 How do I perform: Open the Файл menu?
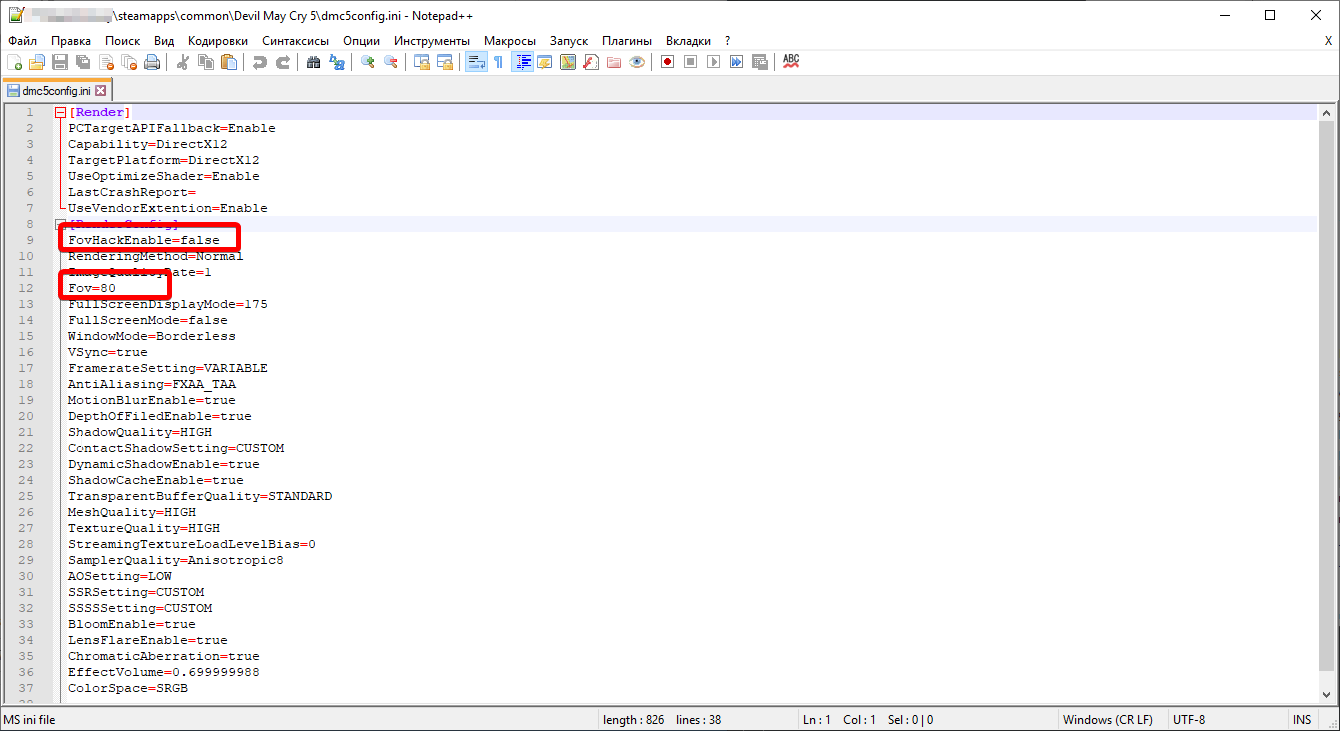(22, 41)
